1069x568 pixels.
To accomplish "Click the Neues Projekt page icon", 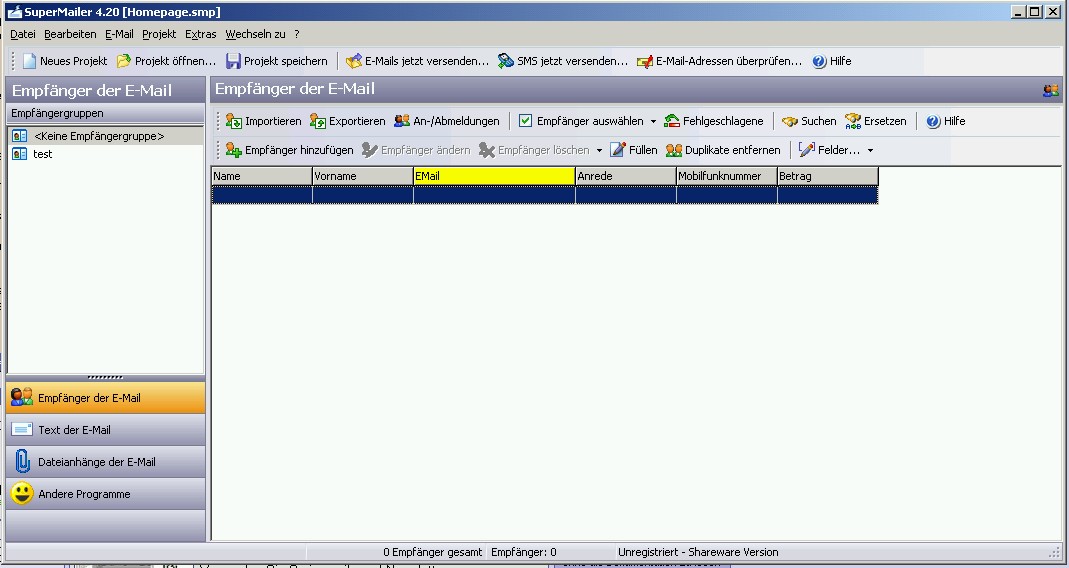I will (29, 61).
